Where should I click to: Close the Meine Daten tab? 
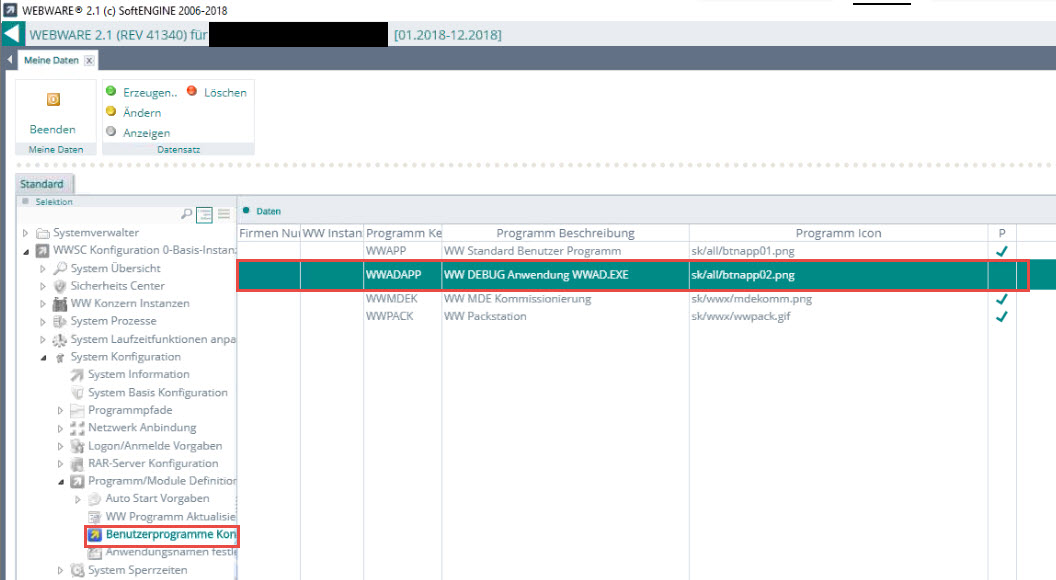coord(89,61)
